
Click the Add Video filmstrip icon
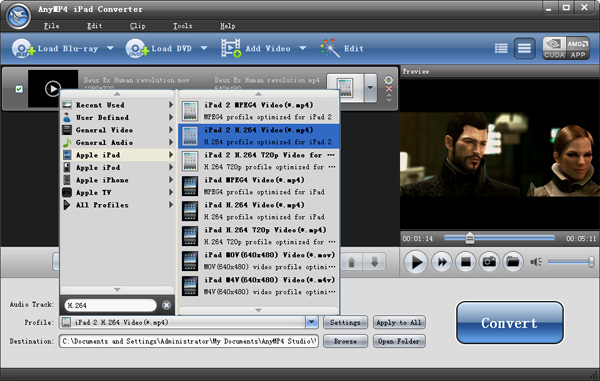tap(231, 48)
